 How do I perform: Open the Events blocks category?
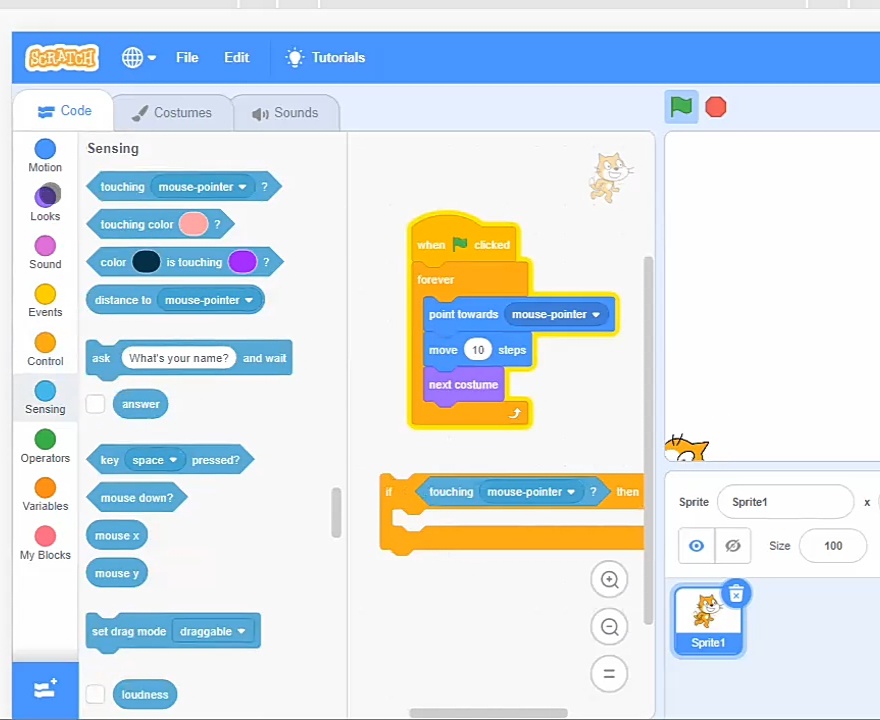pos(45,301)
